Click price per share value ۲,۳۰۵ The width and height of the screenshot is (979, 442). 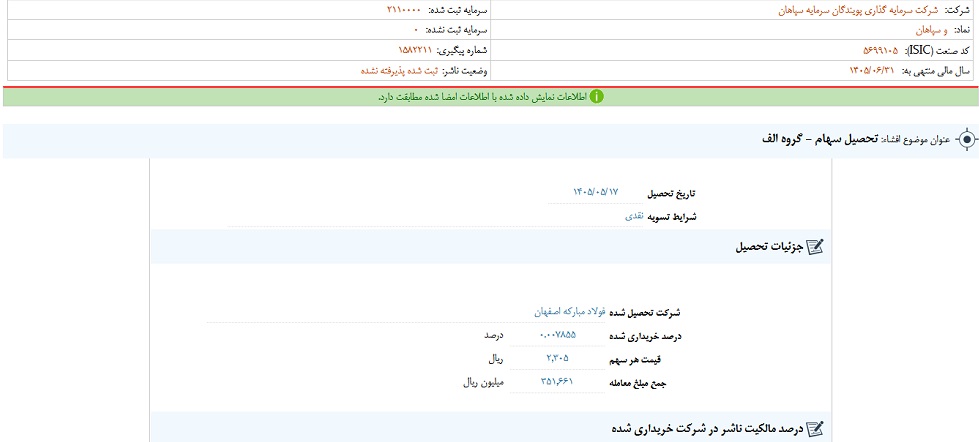point(557,358)
